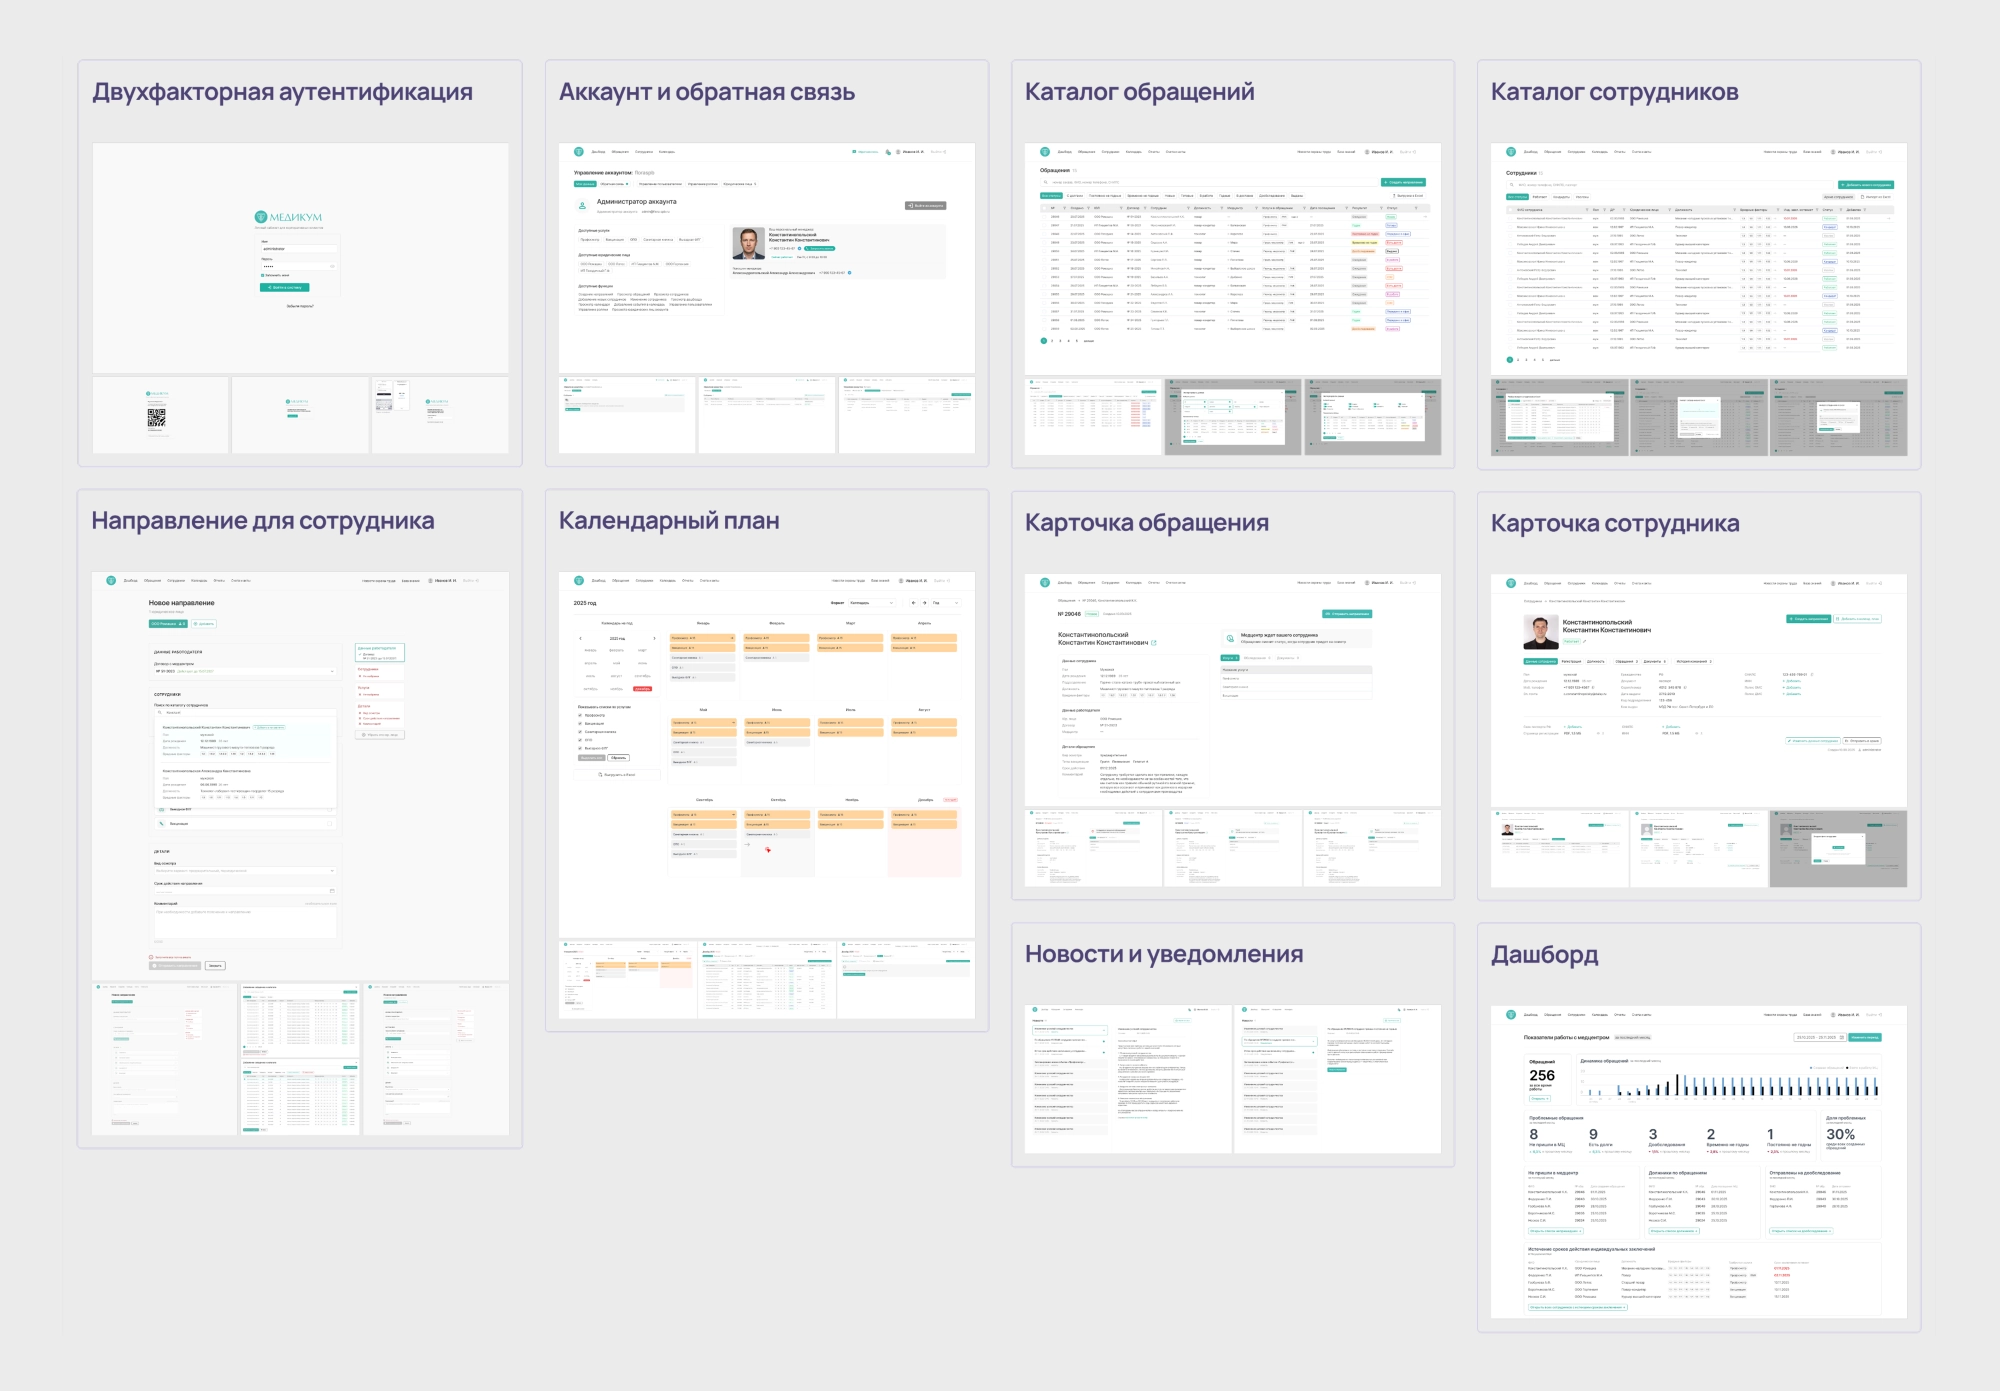Uncheck the Профосмотр filter checkbox
Image resolution: width=2000 pixels, height=1391 pixels.
pyautogui.click(x=580, y=715)
